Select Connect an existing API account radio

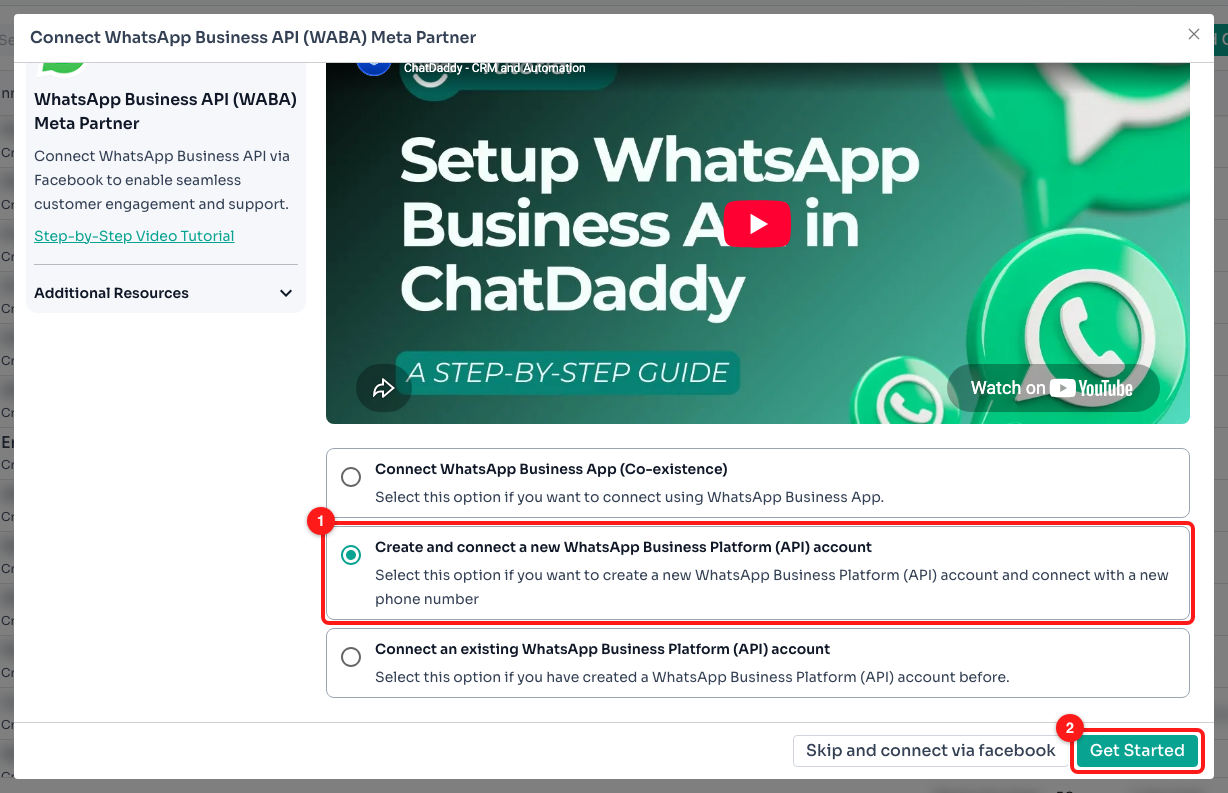(x=351, y=657)
